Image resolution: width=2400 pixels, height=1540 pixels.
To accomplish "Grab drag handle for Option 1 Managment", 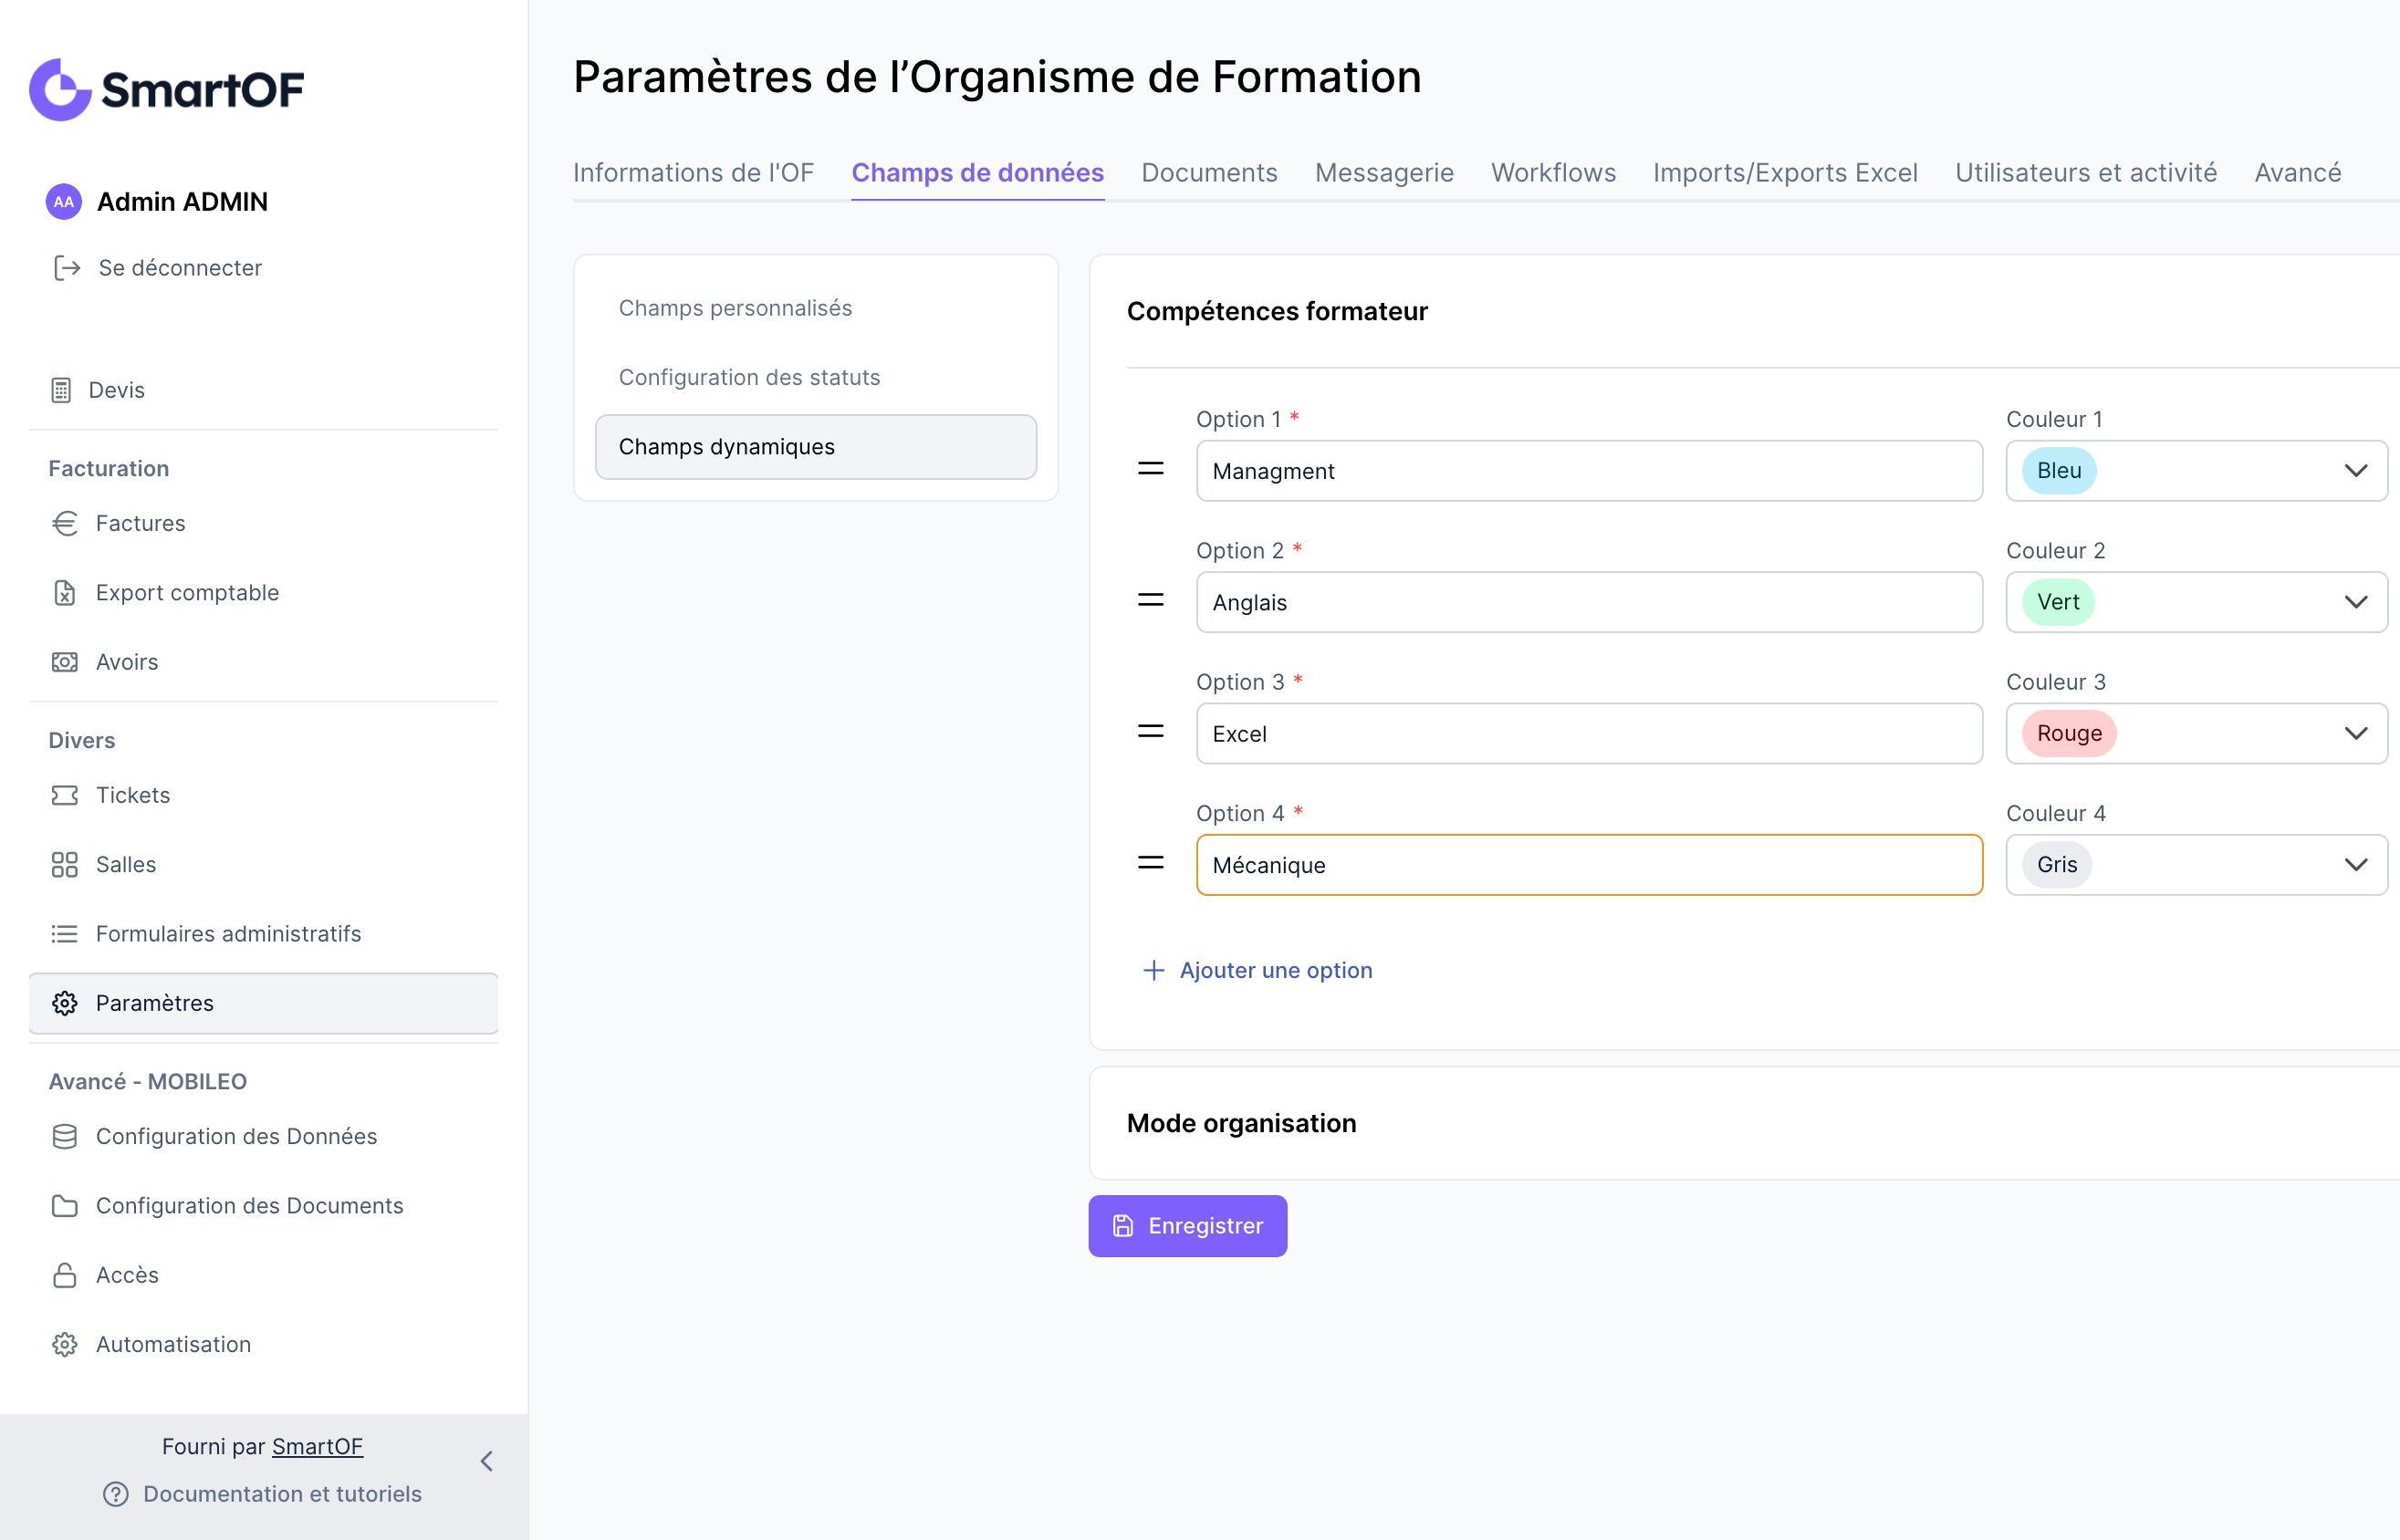I will tap(1151, 468).
